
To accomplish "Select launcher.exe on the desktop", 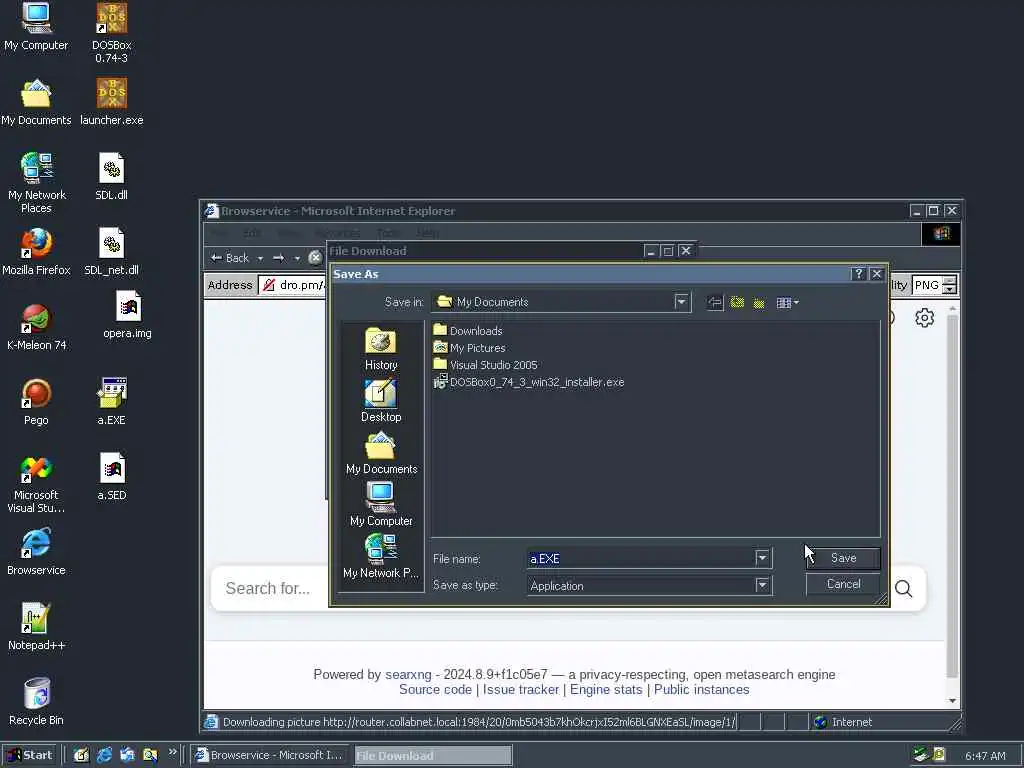I will pyautogui.click(x=112, y=103).
